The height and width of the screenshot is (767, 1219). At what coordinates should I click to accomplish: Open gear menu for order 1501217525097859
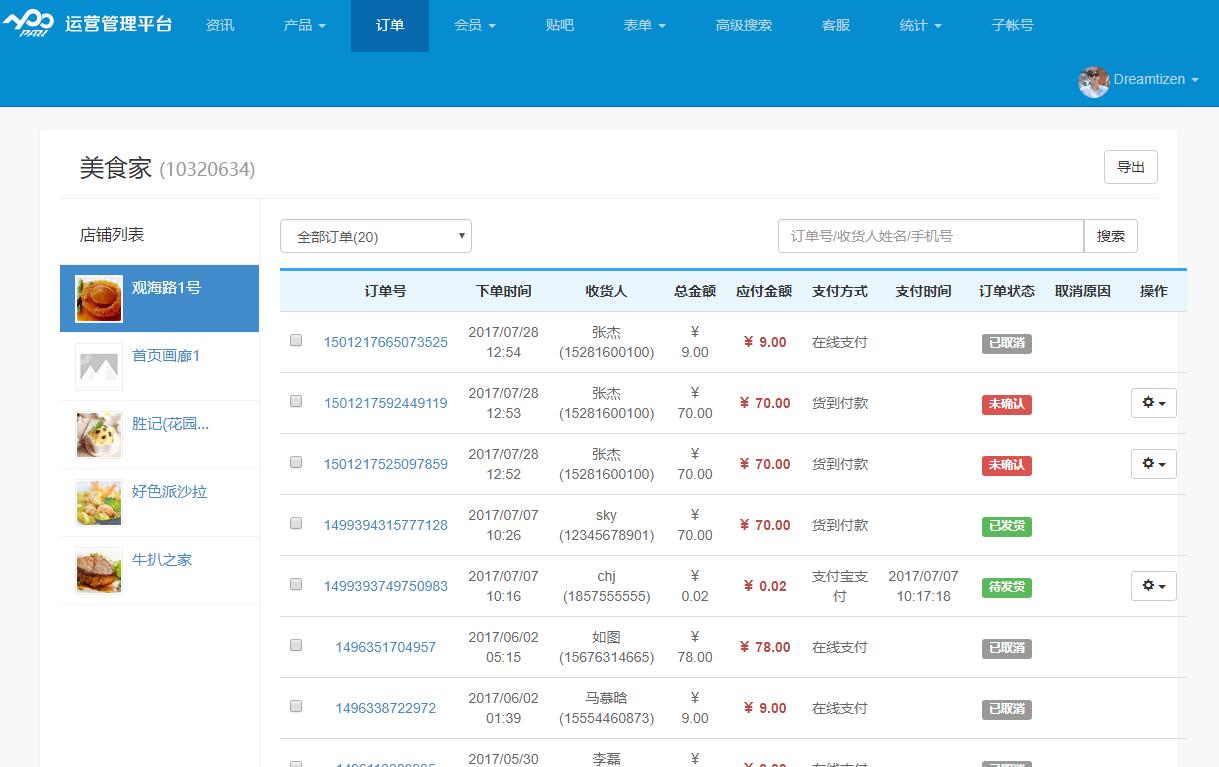(x=1153, y=464)
